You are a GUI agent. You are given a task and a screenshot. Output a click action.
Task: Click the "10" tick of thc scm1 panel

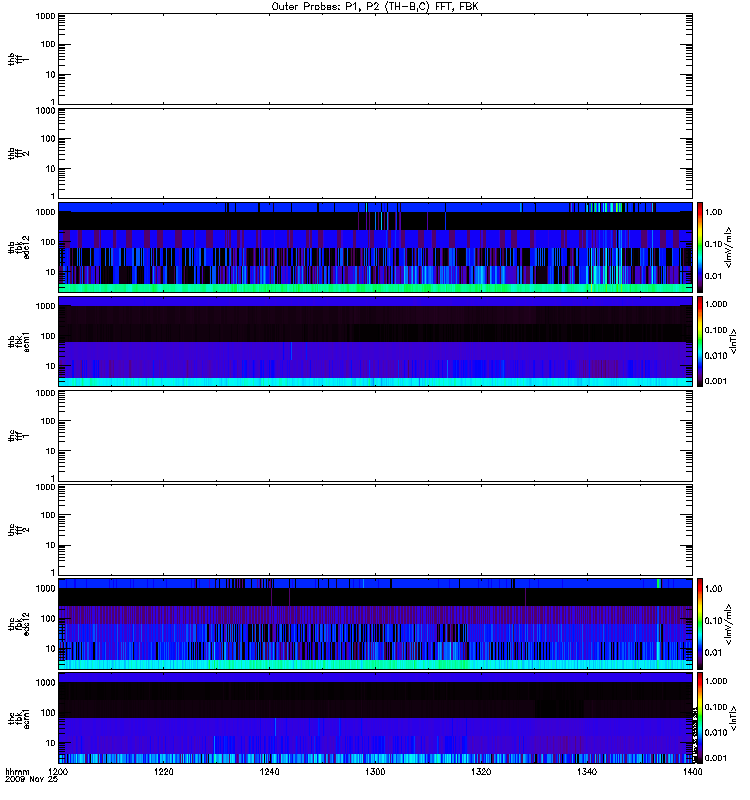[51, 743]
